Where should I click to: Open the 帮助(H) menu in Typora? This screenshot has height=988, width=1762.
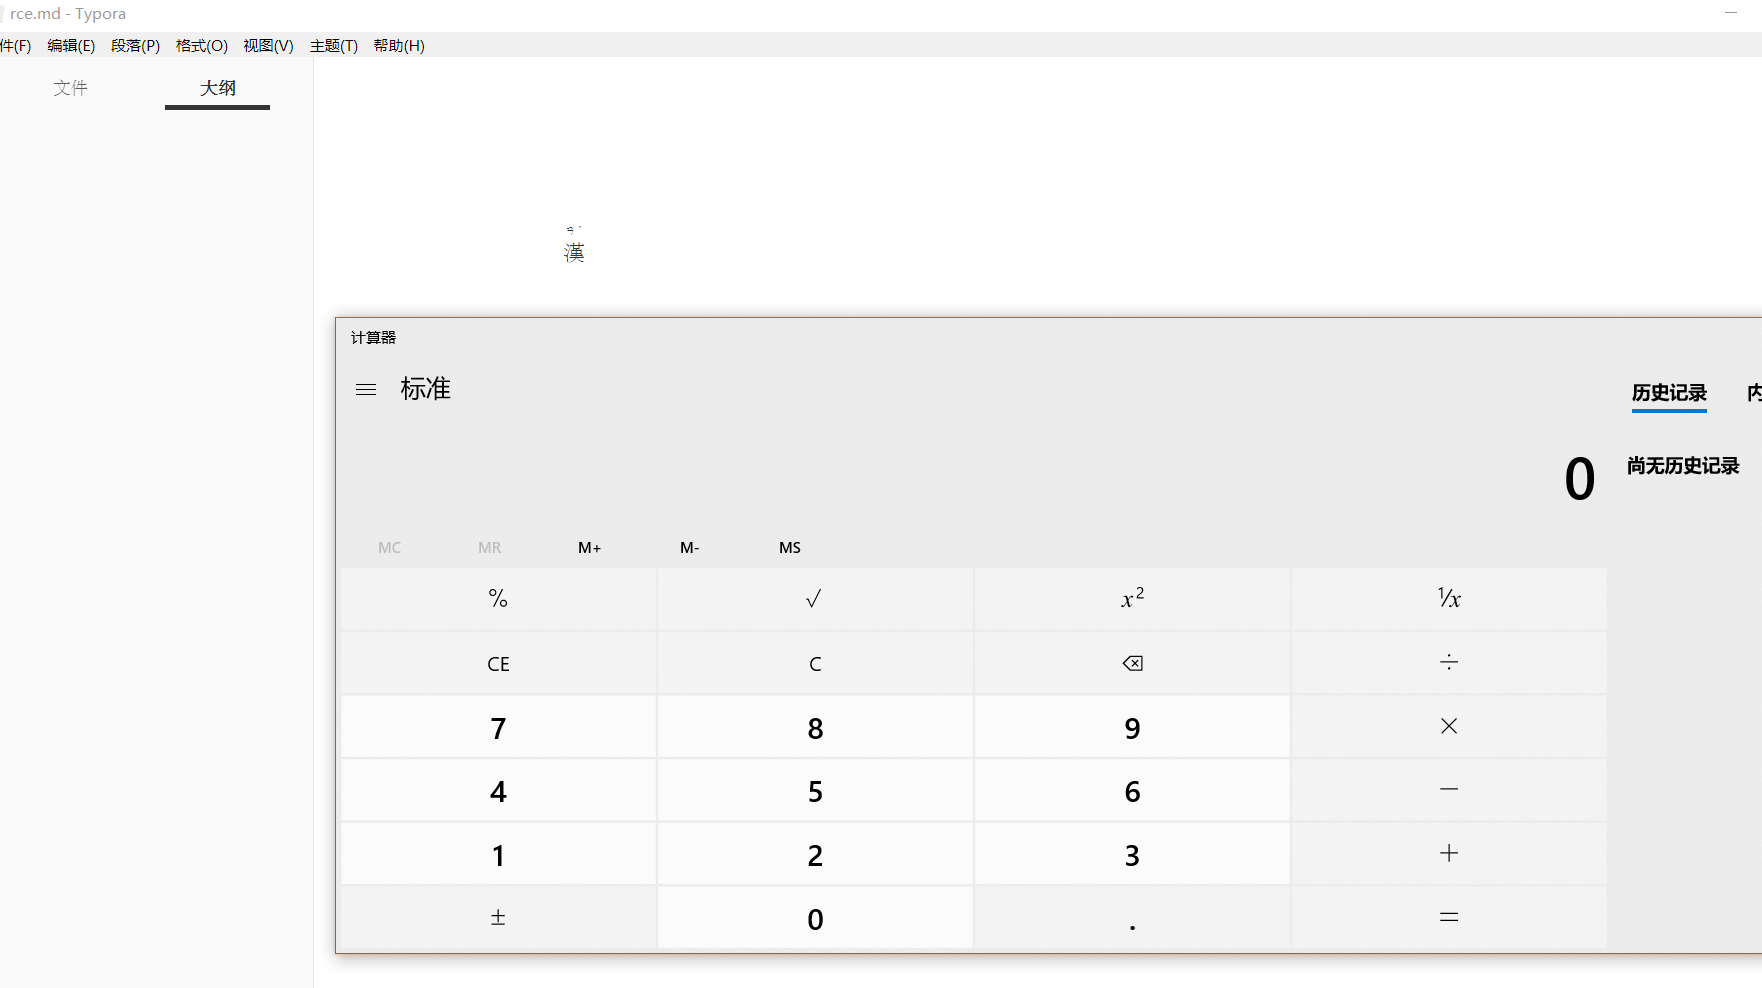[398, 45]
